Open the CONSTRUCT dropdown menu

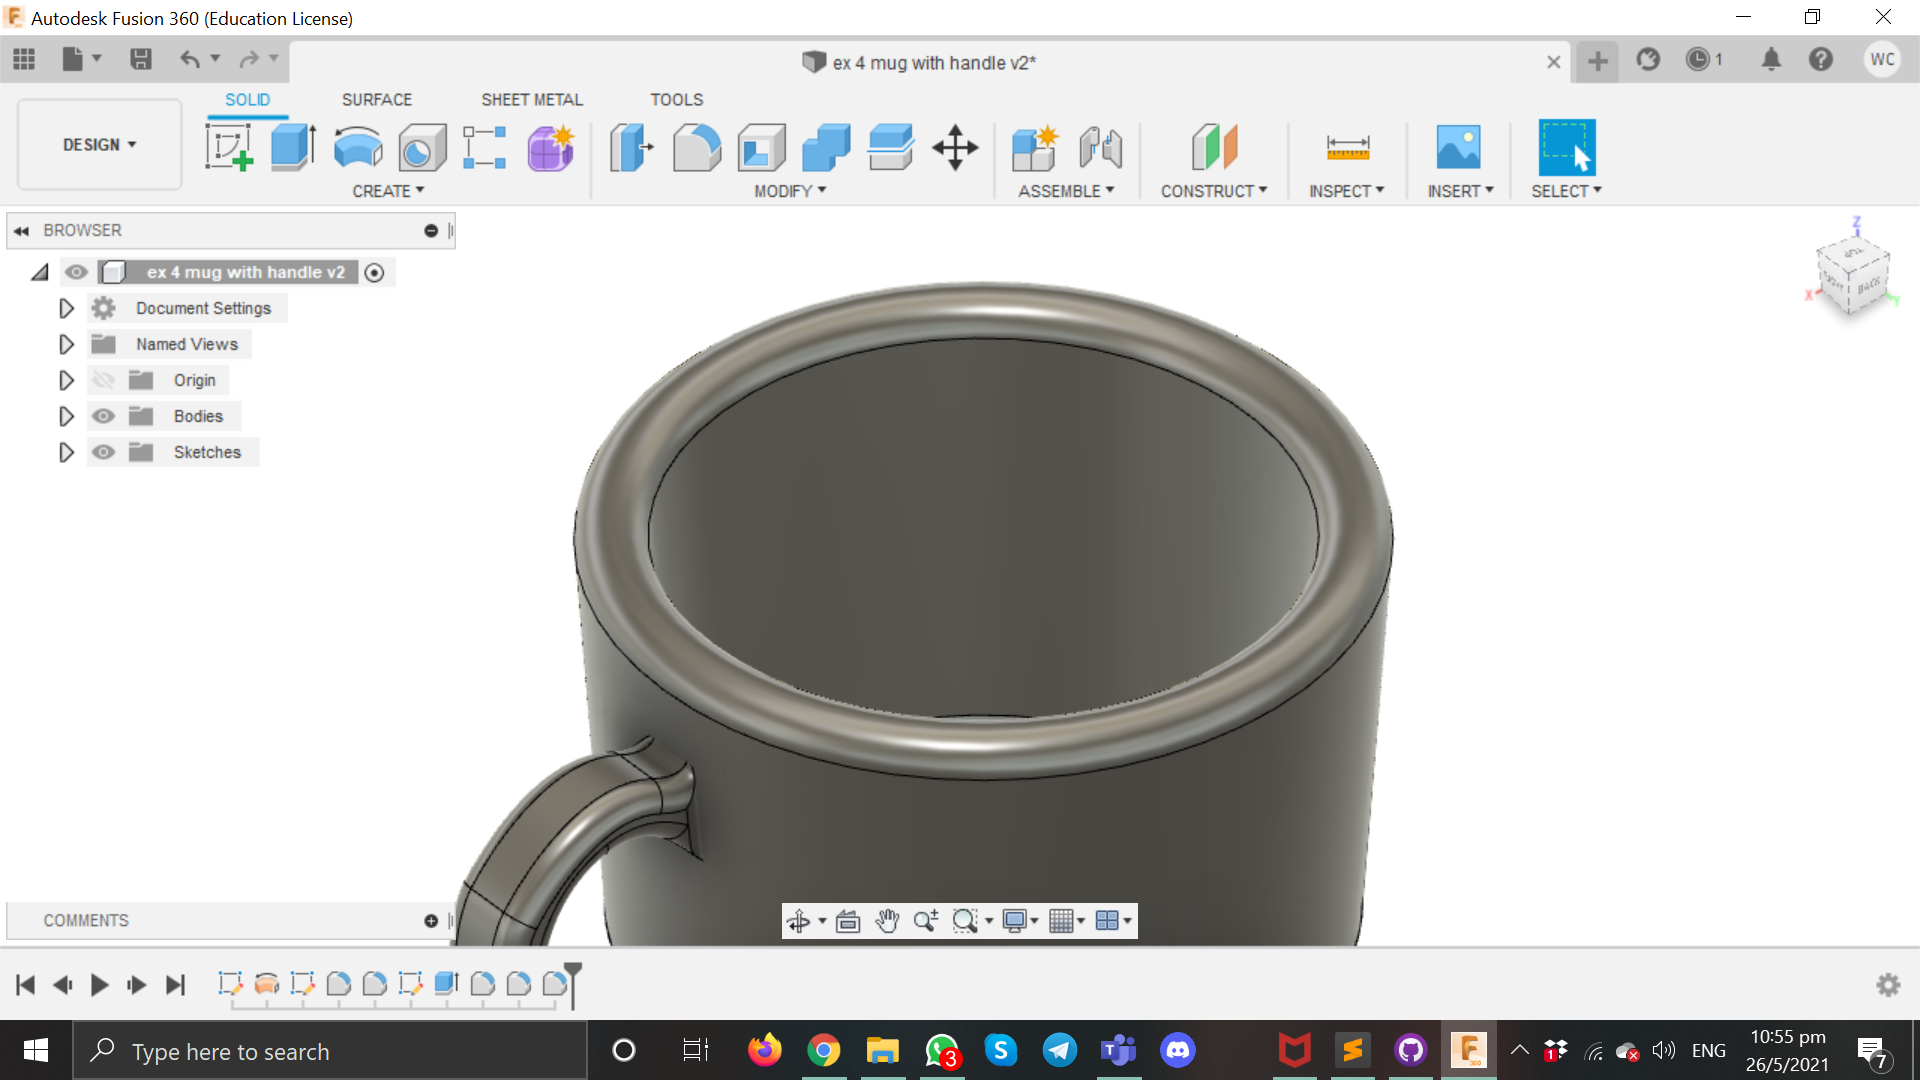click(1214, 191)
